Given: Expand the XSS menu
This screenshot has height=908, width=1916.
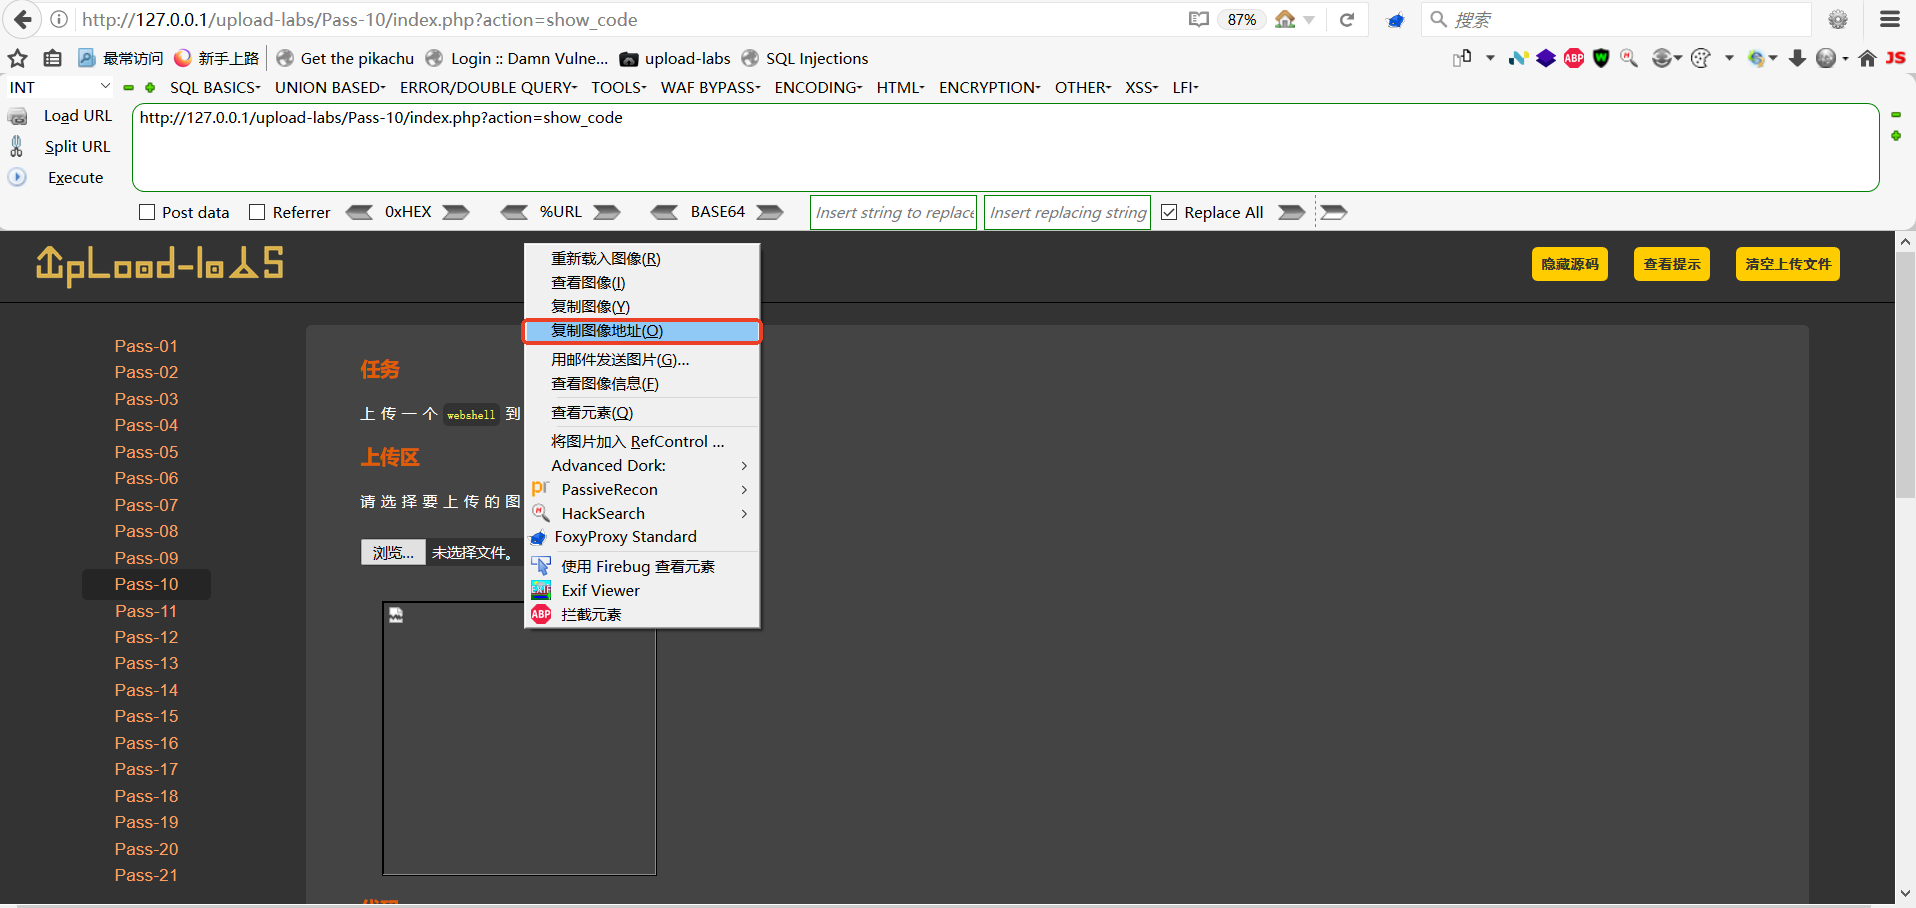Looking at the screenshot, I should (x=1141, y=87).
